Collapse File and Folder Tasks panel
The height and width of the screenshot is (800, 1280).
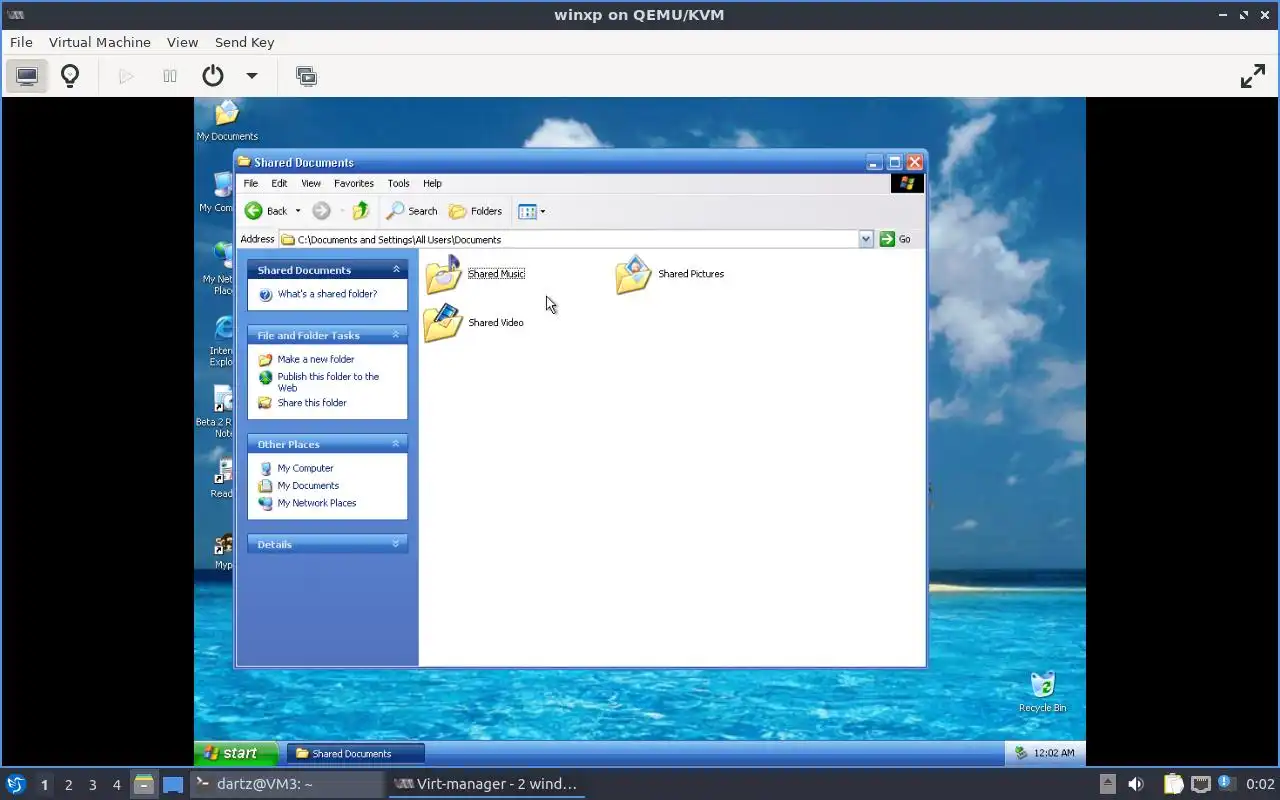(396, 335)
